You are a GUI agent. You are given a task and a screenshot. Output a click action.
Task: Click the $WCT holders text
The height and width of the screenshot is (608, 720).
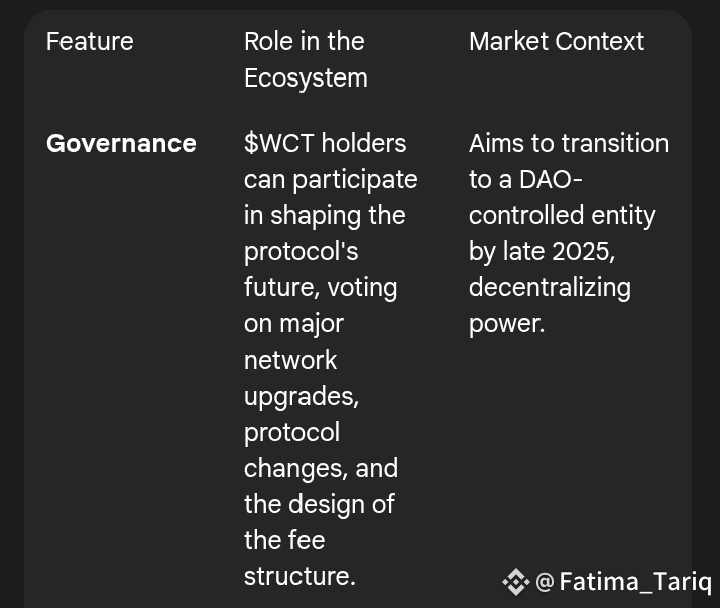[x=325, y=143]
